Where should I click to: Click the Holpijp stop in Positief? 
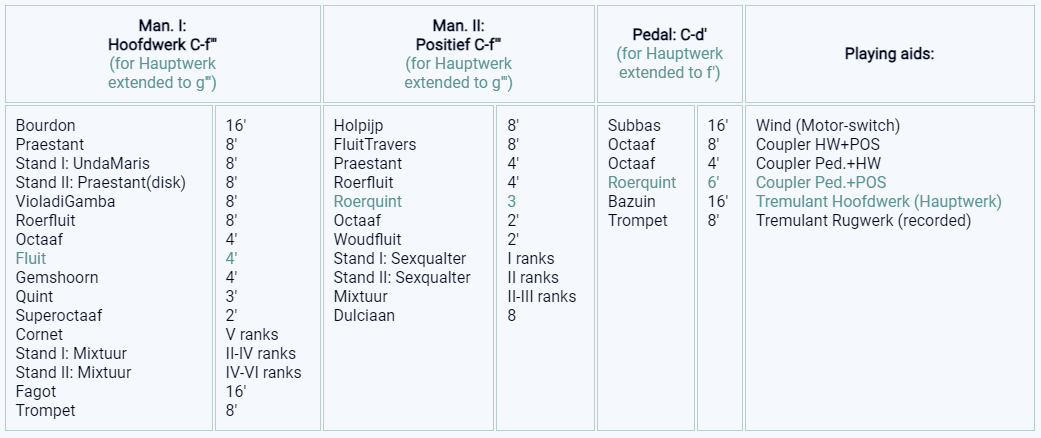coord(358,126)
